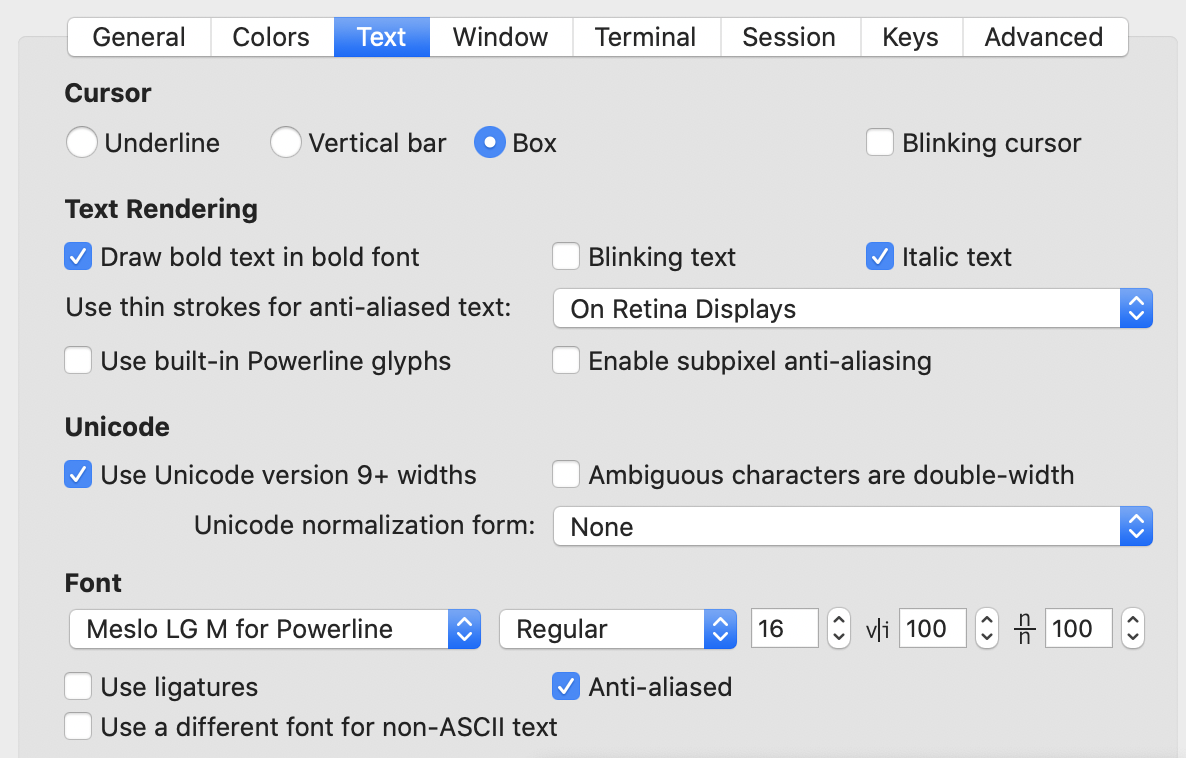Open the Colors tab
This screenshot has width=1186, height=758.
(271, 37)
